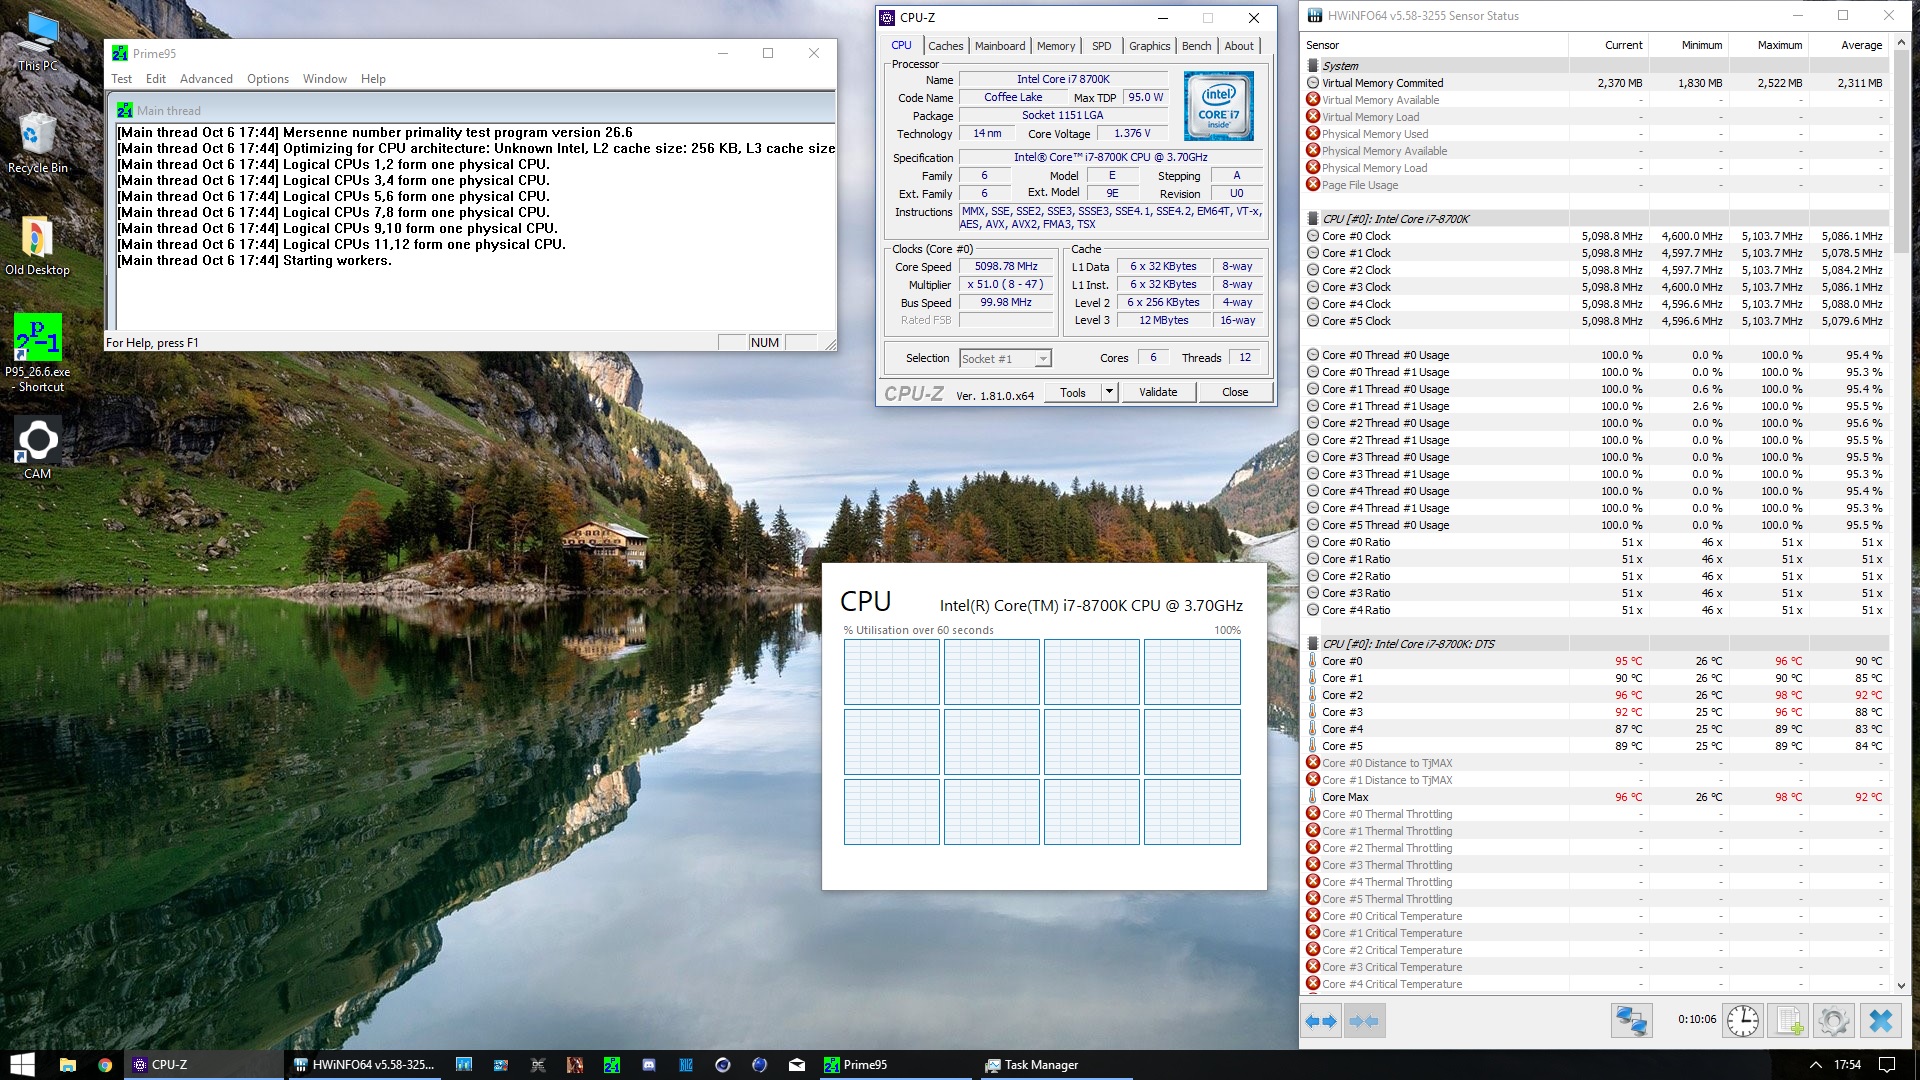Image resolution: width=1920 pixels, height=1080 pixels.
Task: Open Prime95 Edit menu
Action: (156, 79)
